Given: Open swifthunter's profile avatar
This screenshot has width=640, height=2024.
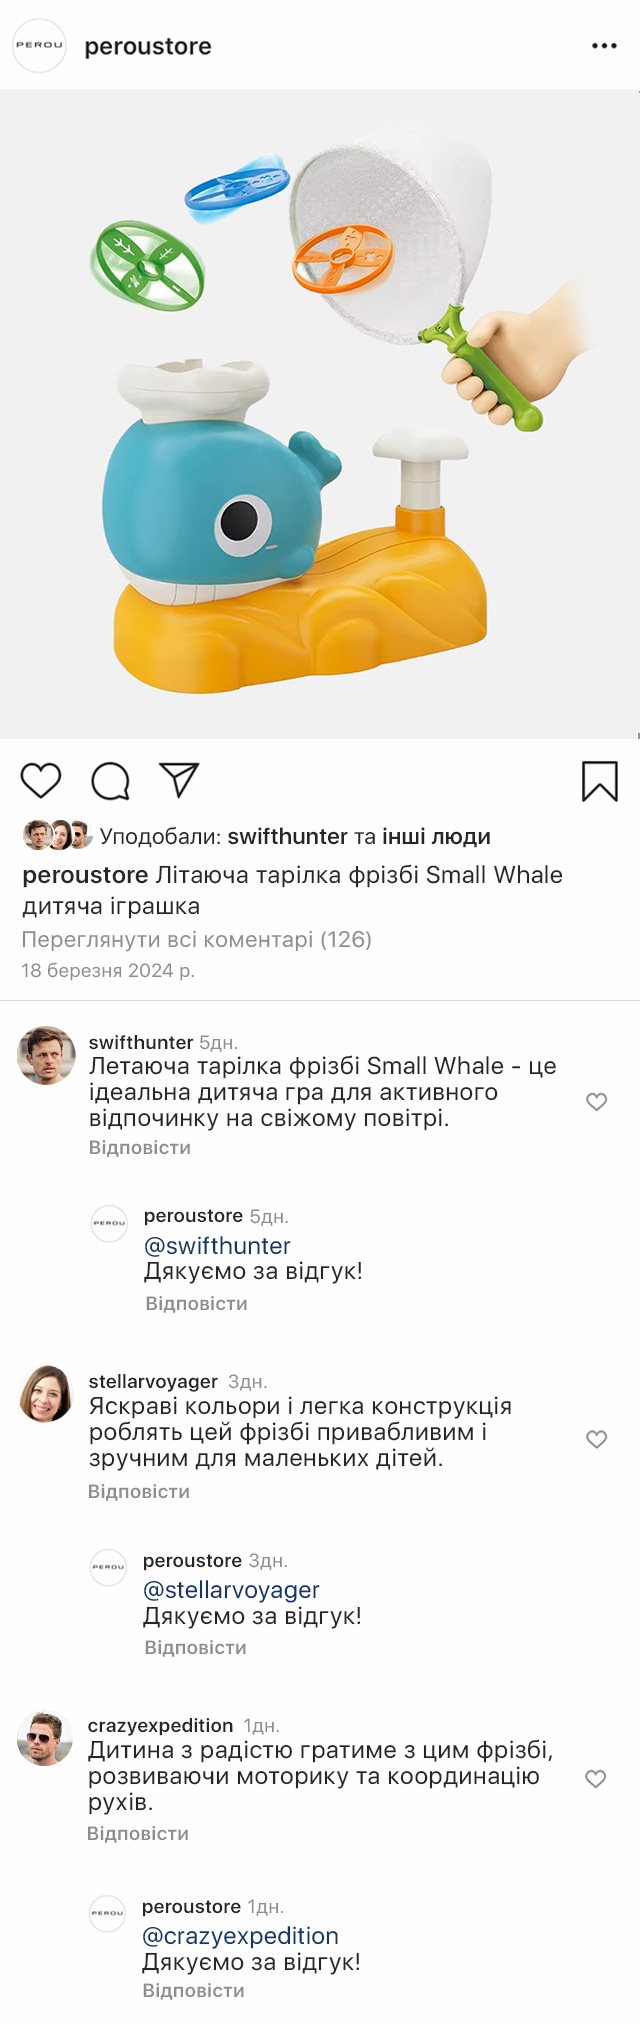Looking at the screenshot, I should [x=46, y=1055].
